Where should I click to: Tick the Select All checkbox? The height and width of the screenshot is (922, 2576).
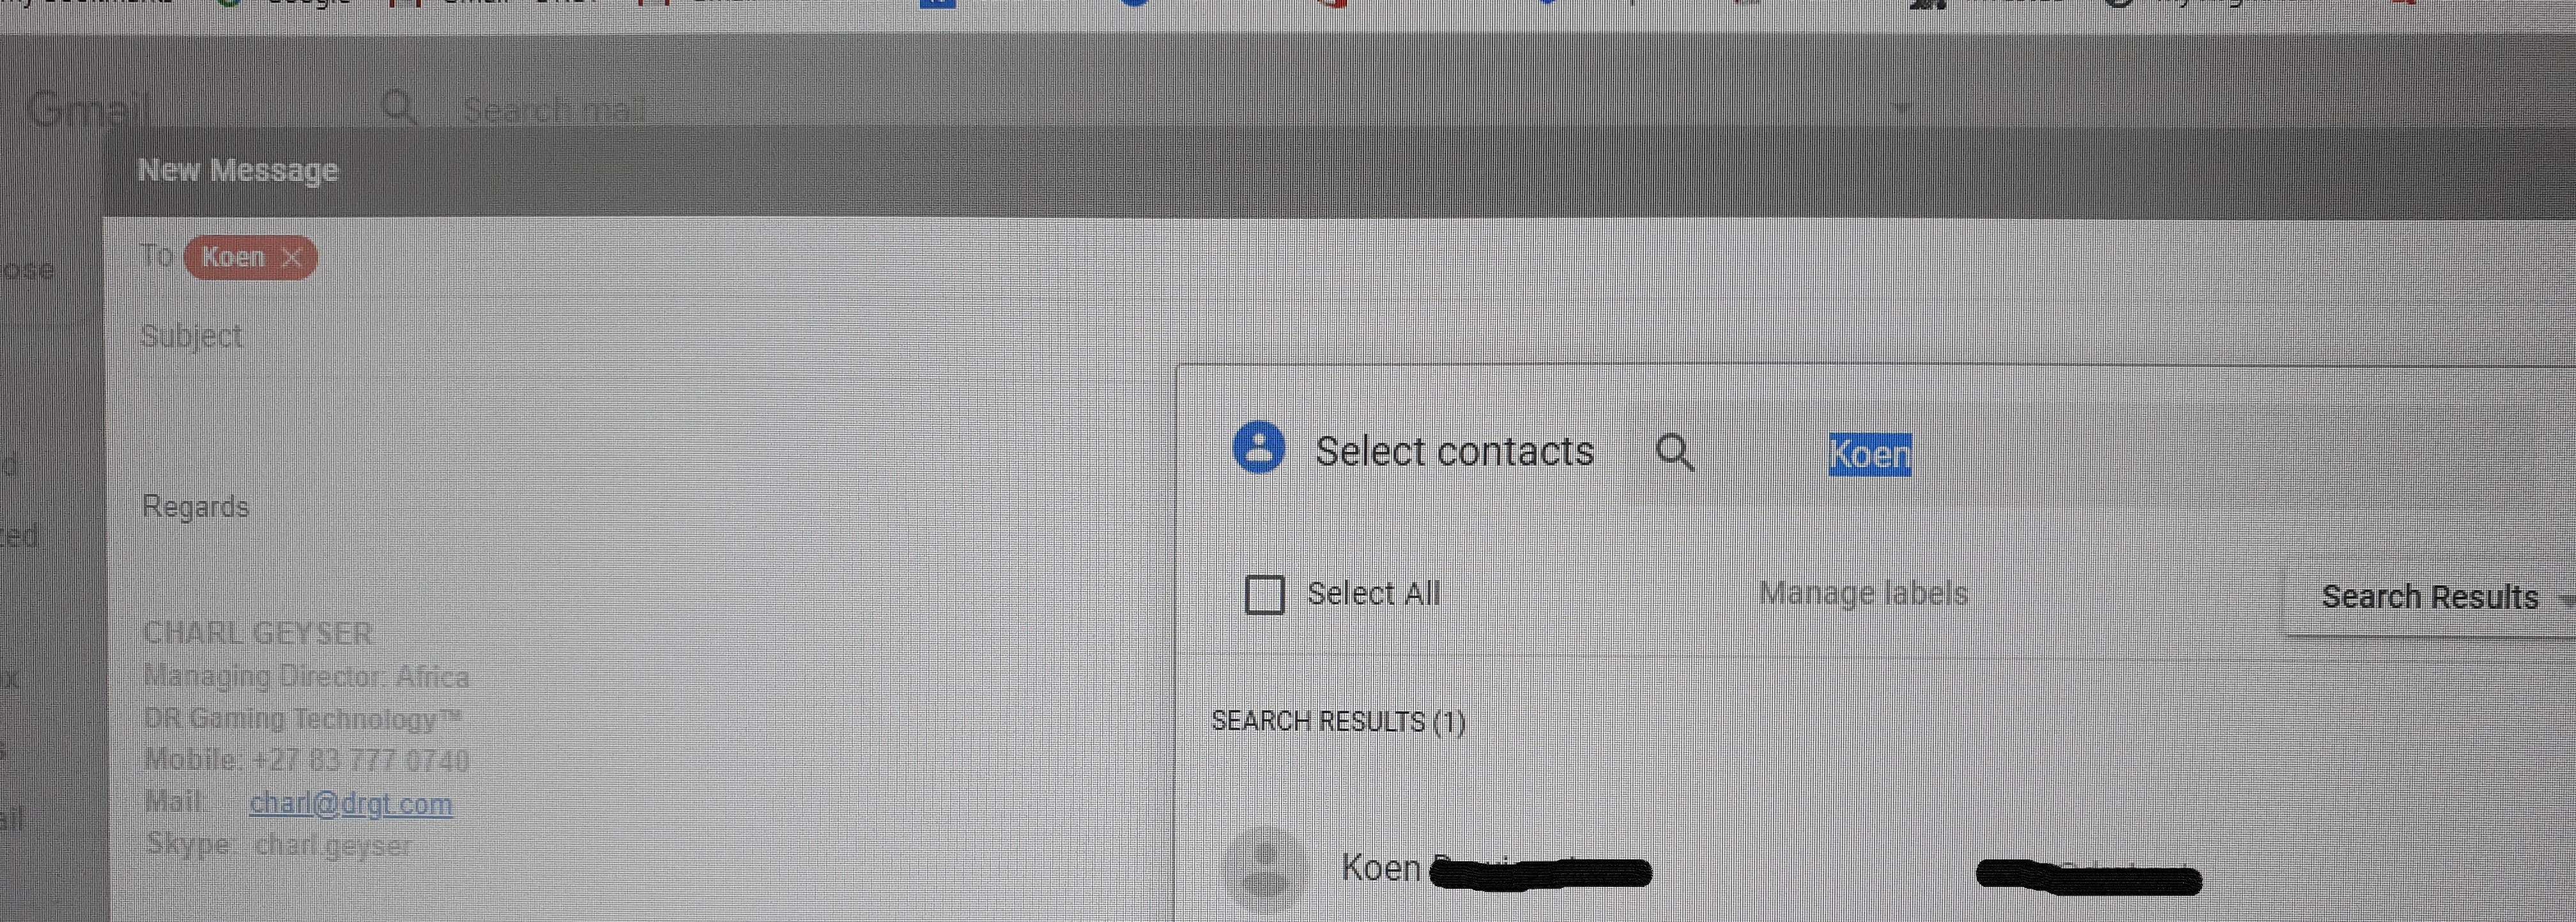coord(1265,594)
